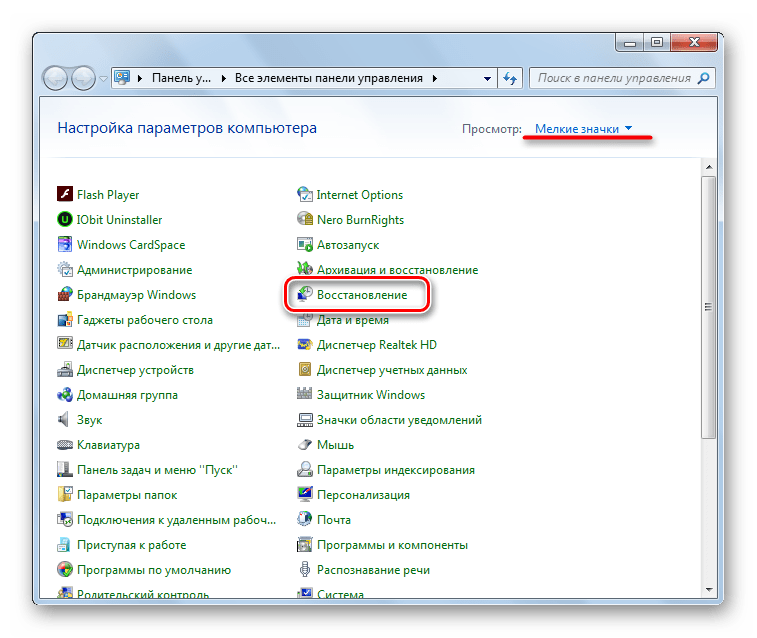Open the Диспетчер Realtek HD icon
Image resolution: width=757 pixels, height=638 pixels.
click(x=305, y=344)
